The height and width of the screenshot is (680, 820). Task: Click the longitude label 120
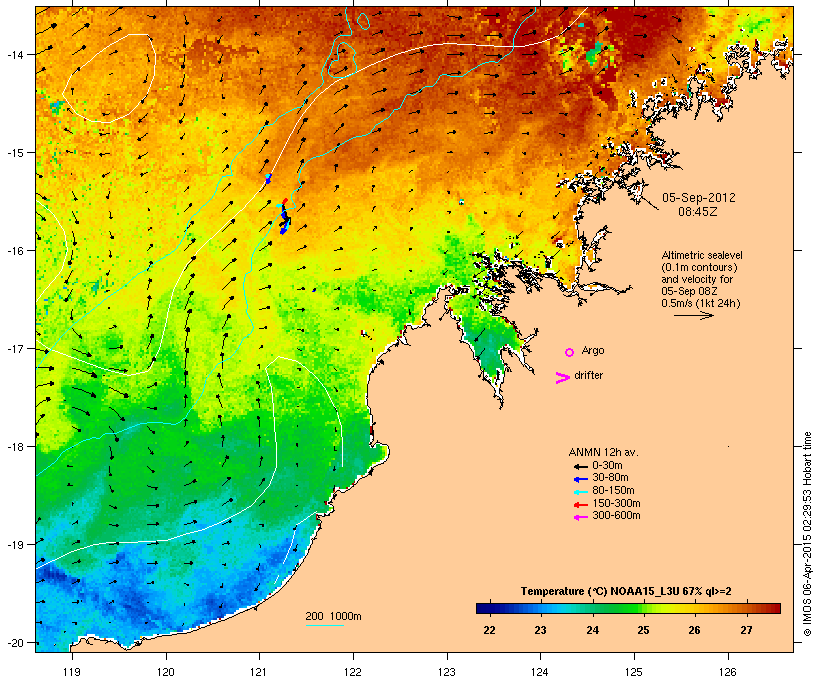[166, 672]
